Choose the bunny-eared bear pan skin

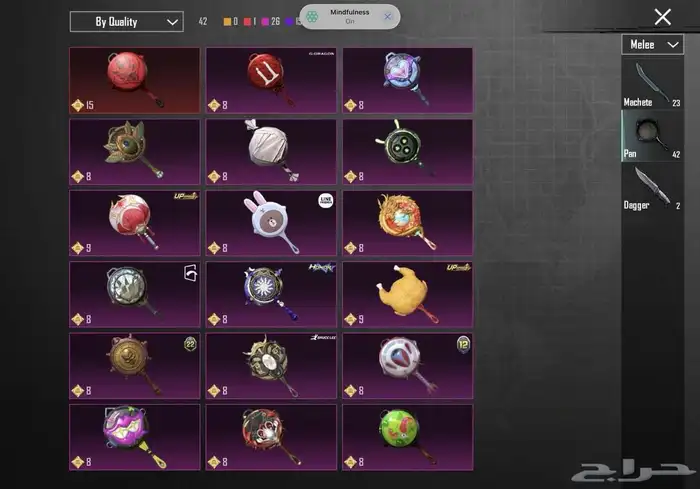(x=271, y=223)
